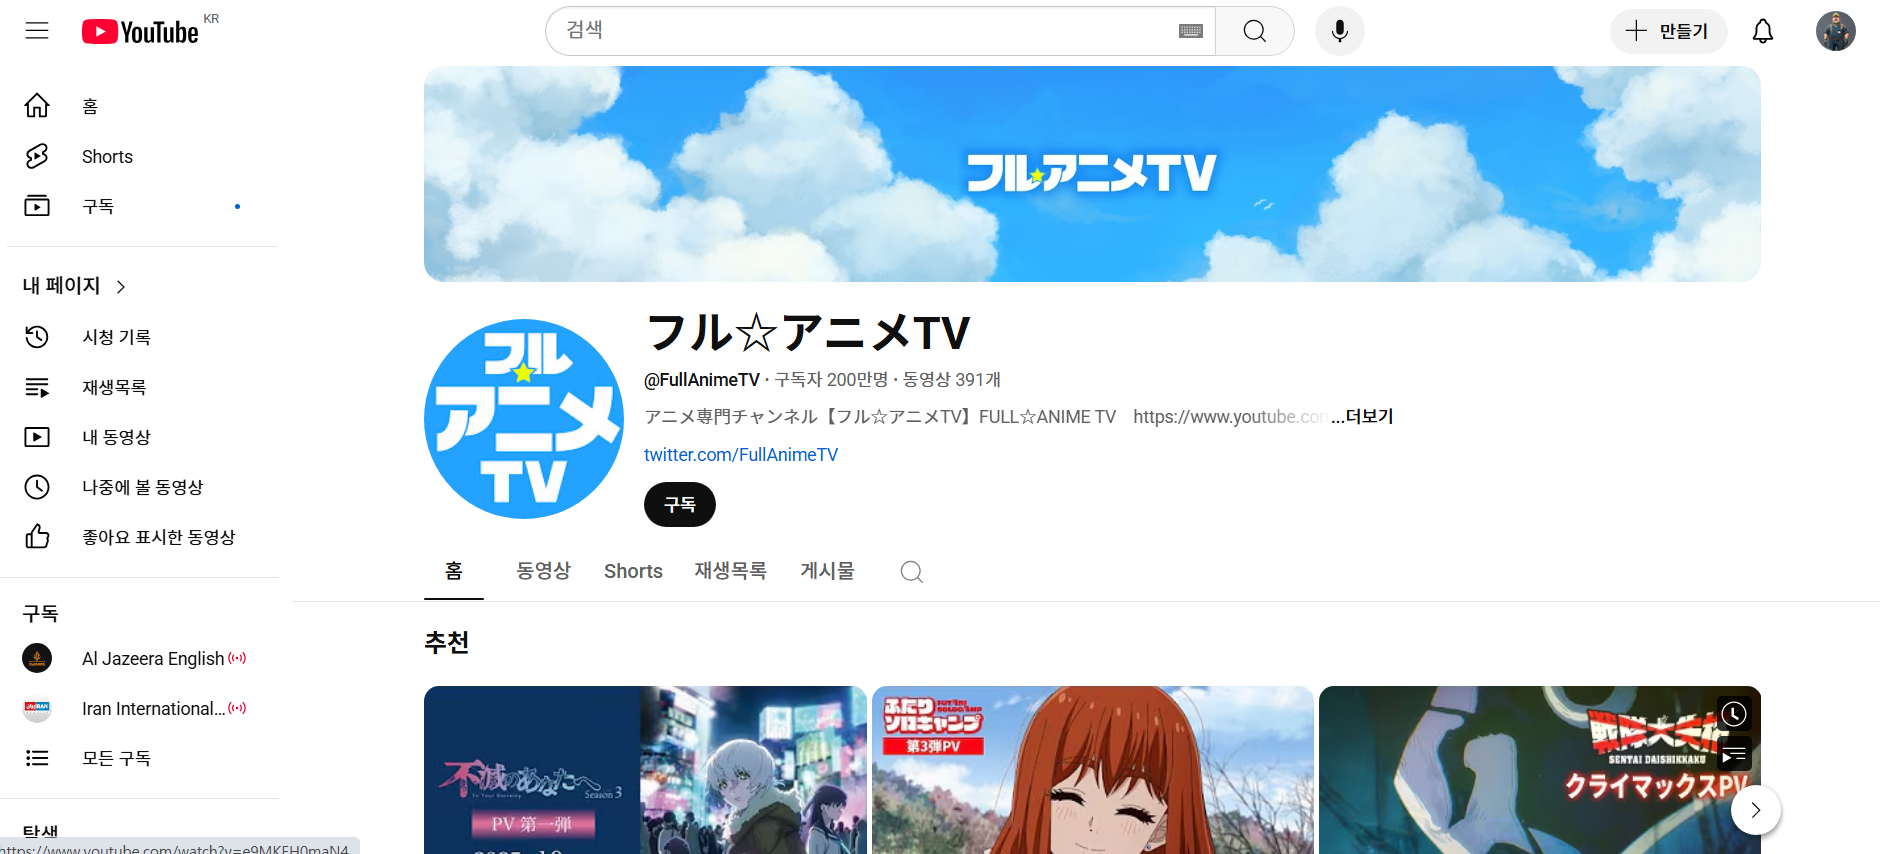1880x854 pixels.
Task: Click the magnifier search button
Action: (1255, 31)
